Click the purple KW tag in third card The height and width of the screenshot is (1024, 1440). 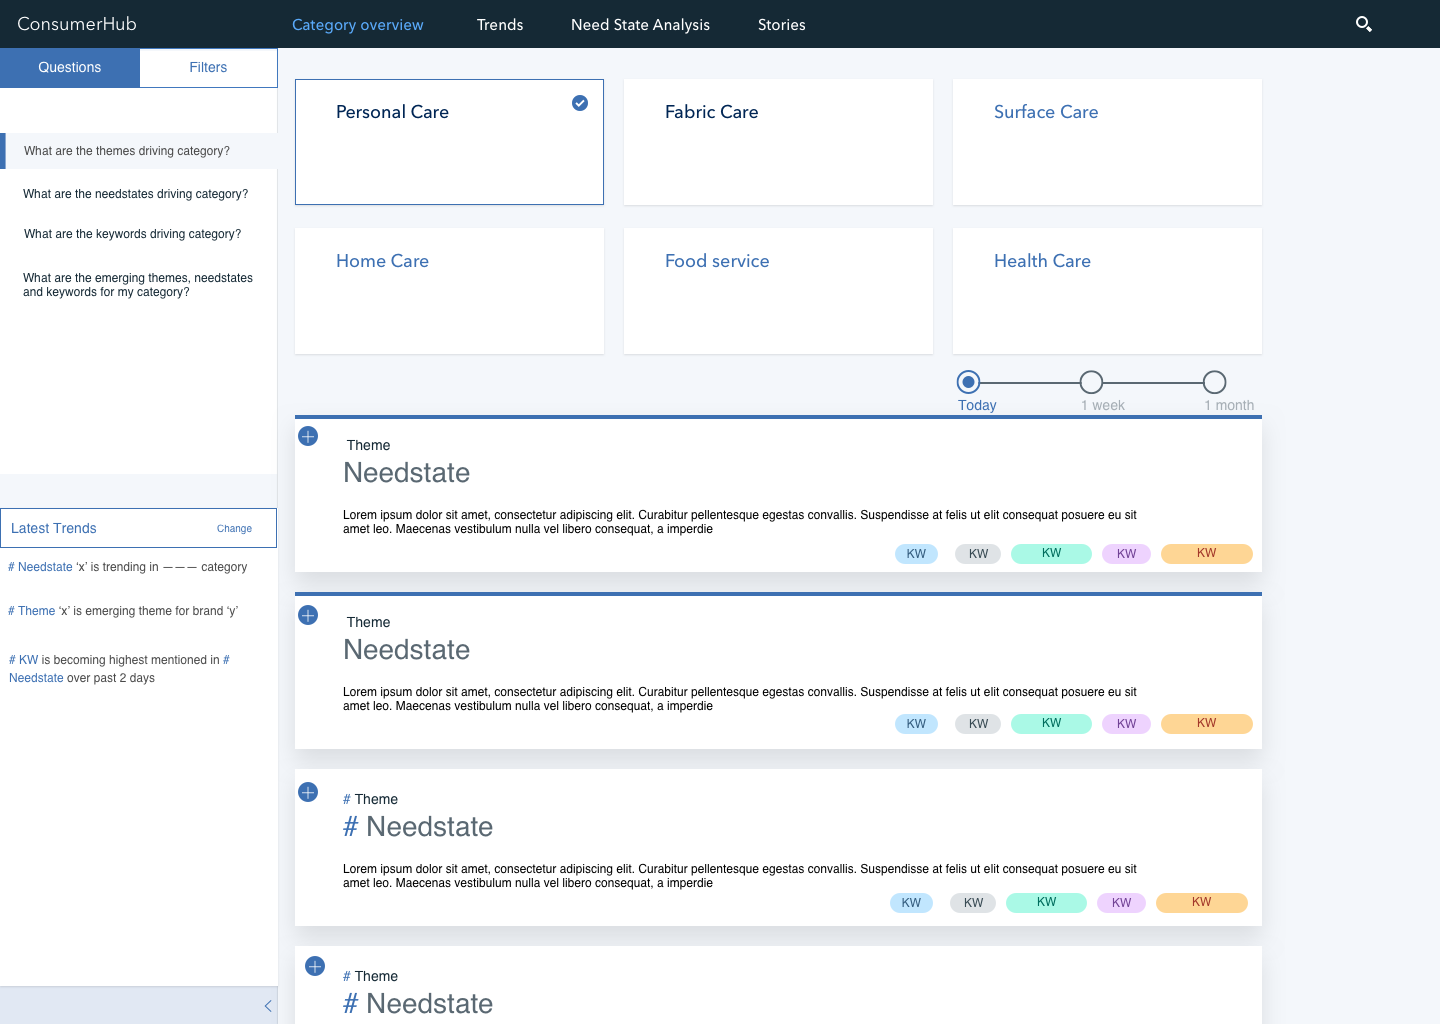(x=1121, y=902)
